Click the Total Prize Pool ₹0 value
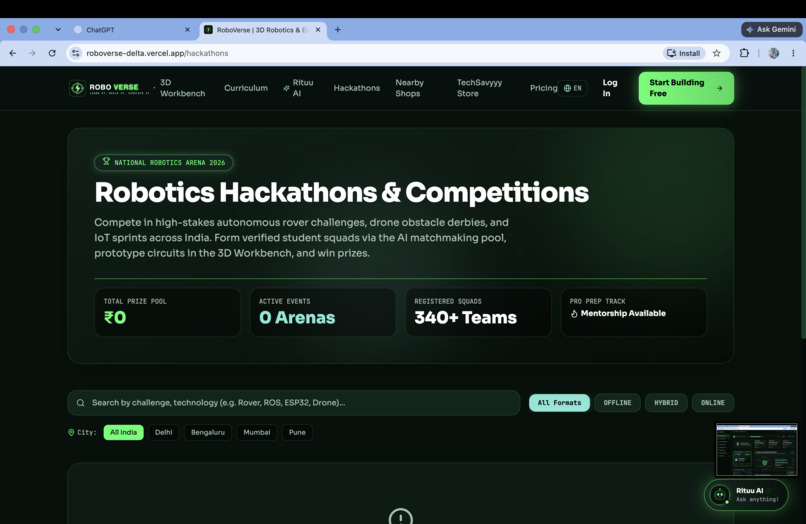The height and width of the screenshot is (524, 806). coord(115,317)
